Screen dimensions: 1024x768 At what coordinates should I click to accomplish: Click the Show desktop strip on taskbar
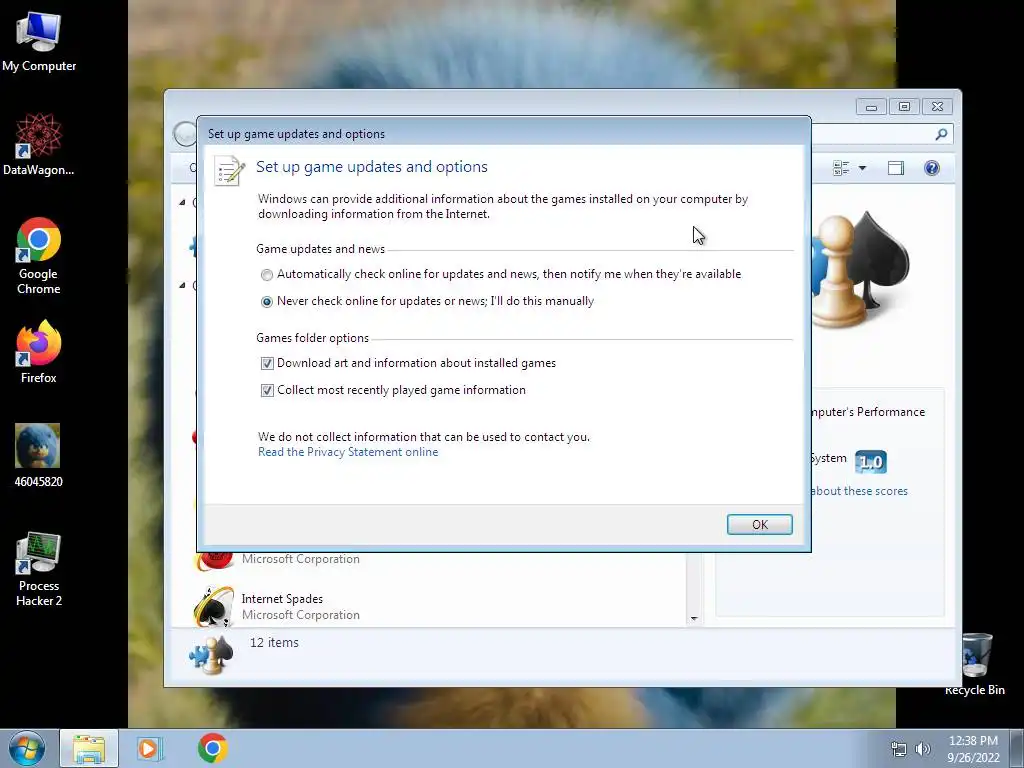click(1017, 749)
